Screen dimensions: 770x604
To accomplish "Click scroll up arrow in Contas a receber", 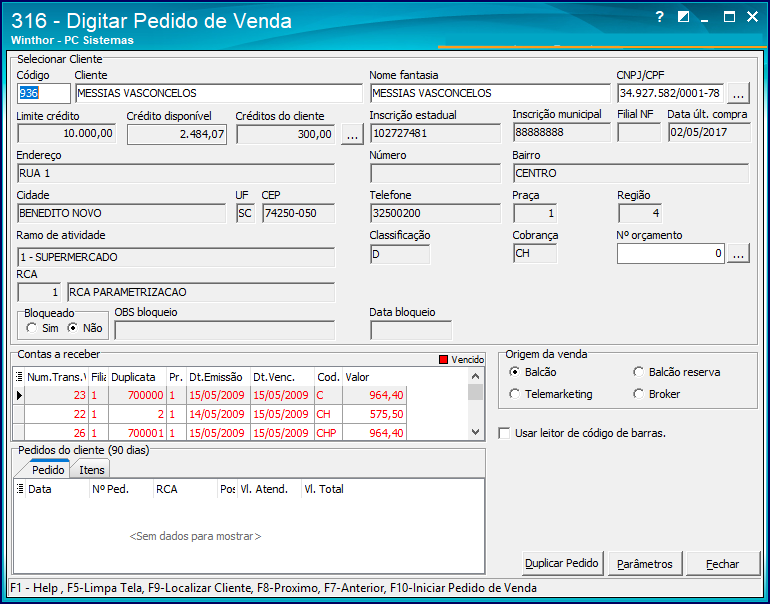I will (475, 377).
